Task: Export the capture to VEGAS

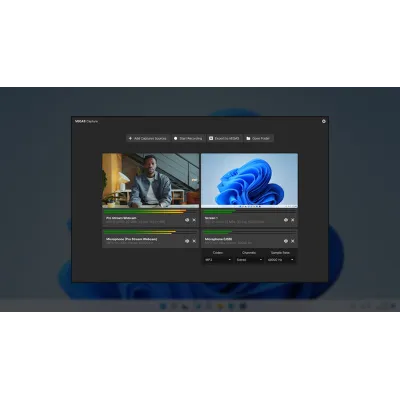Action: 224,138
